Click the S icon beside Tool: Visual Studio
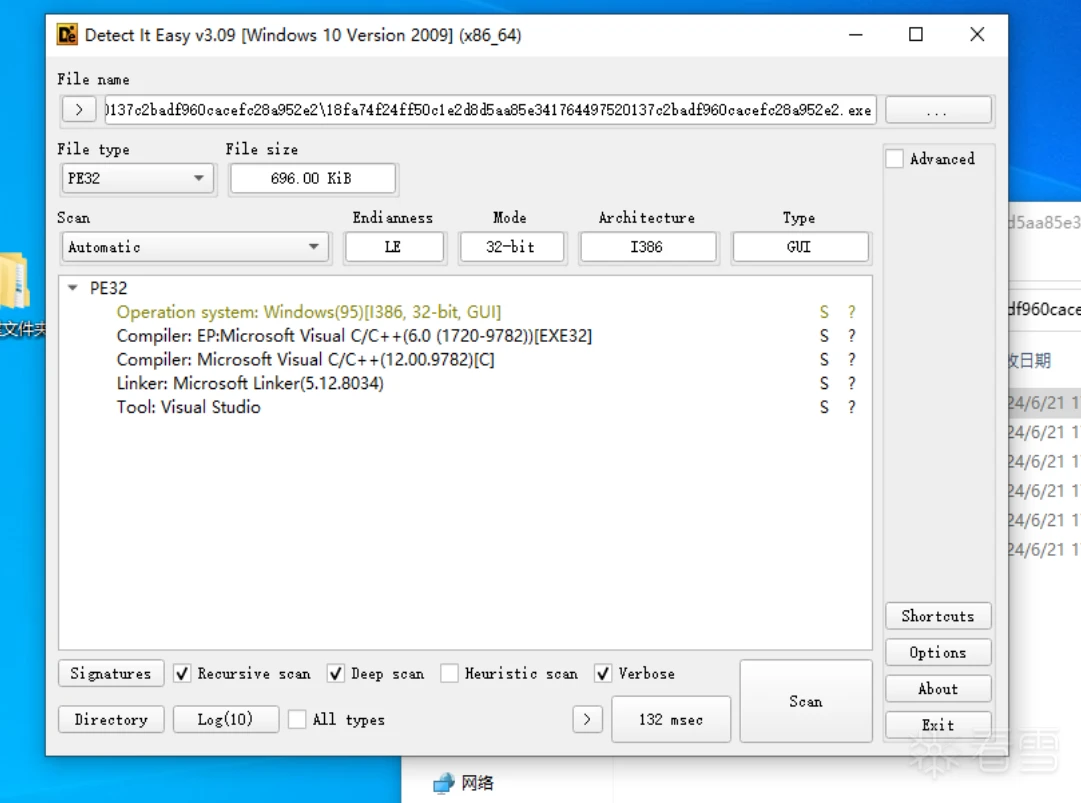1081x803 pixels. (824, 407)
